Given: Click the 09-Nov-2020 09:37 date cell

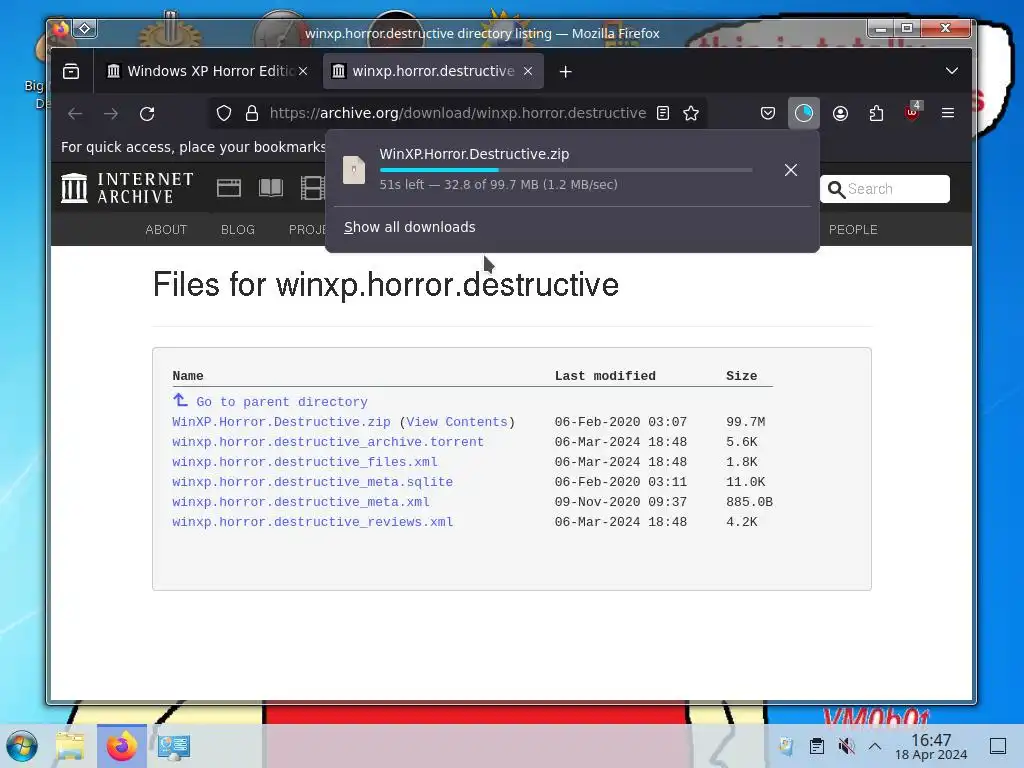Looking at the screenshot, I should pos(621,502).
